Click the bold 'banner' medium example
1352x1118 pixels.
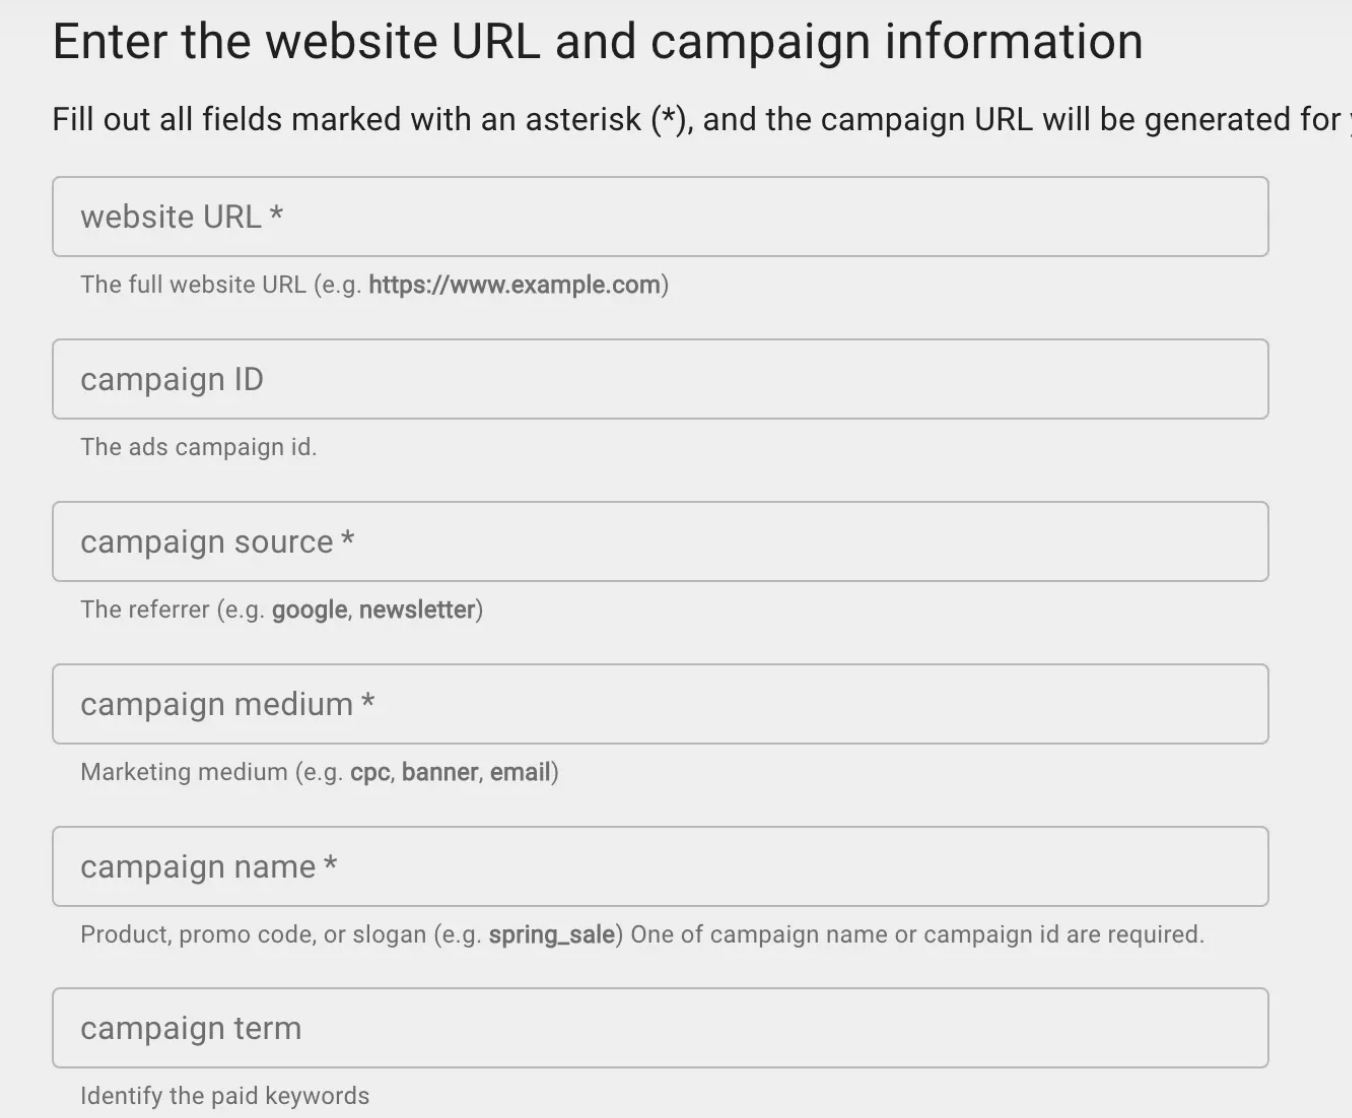pos(440,772)
